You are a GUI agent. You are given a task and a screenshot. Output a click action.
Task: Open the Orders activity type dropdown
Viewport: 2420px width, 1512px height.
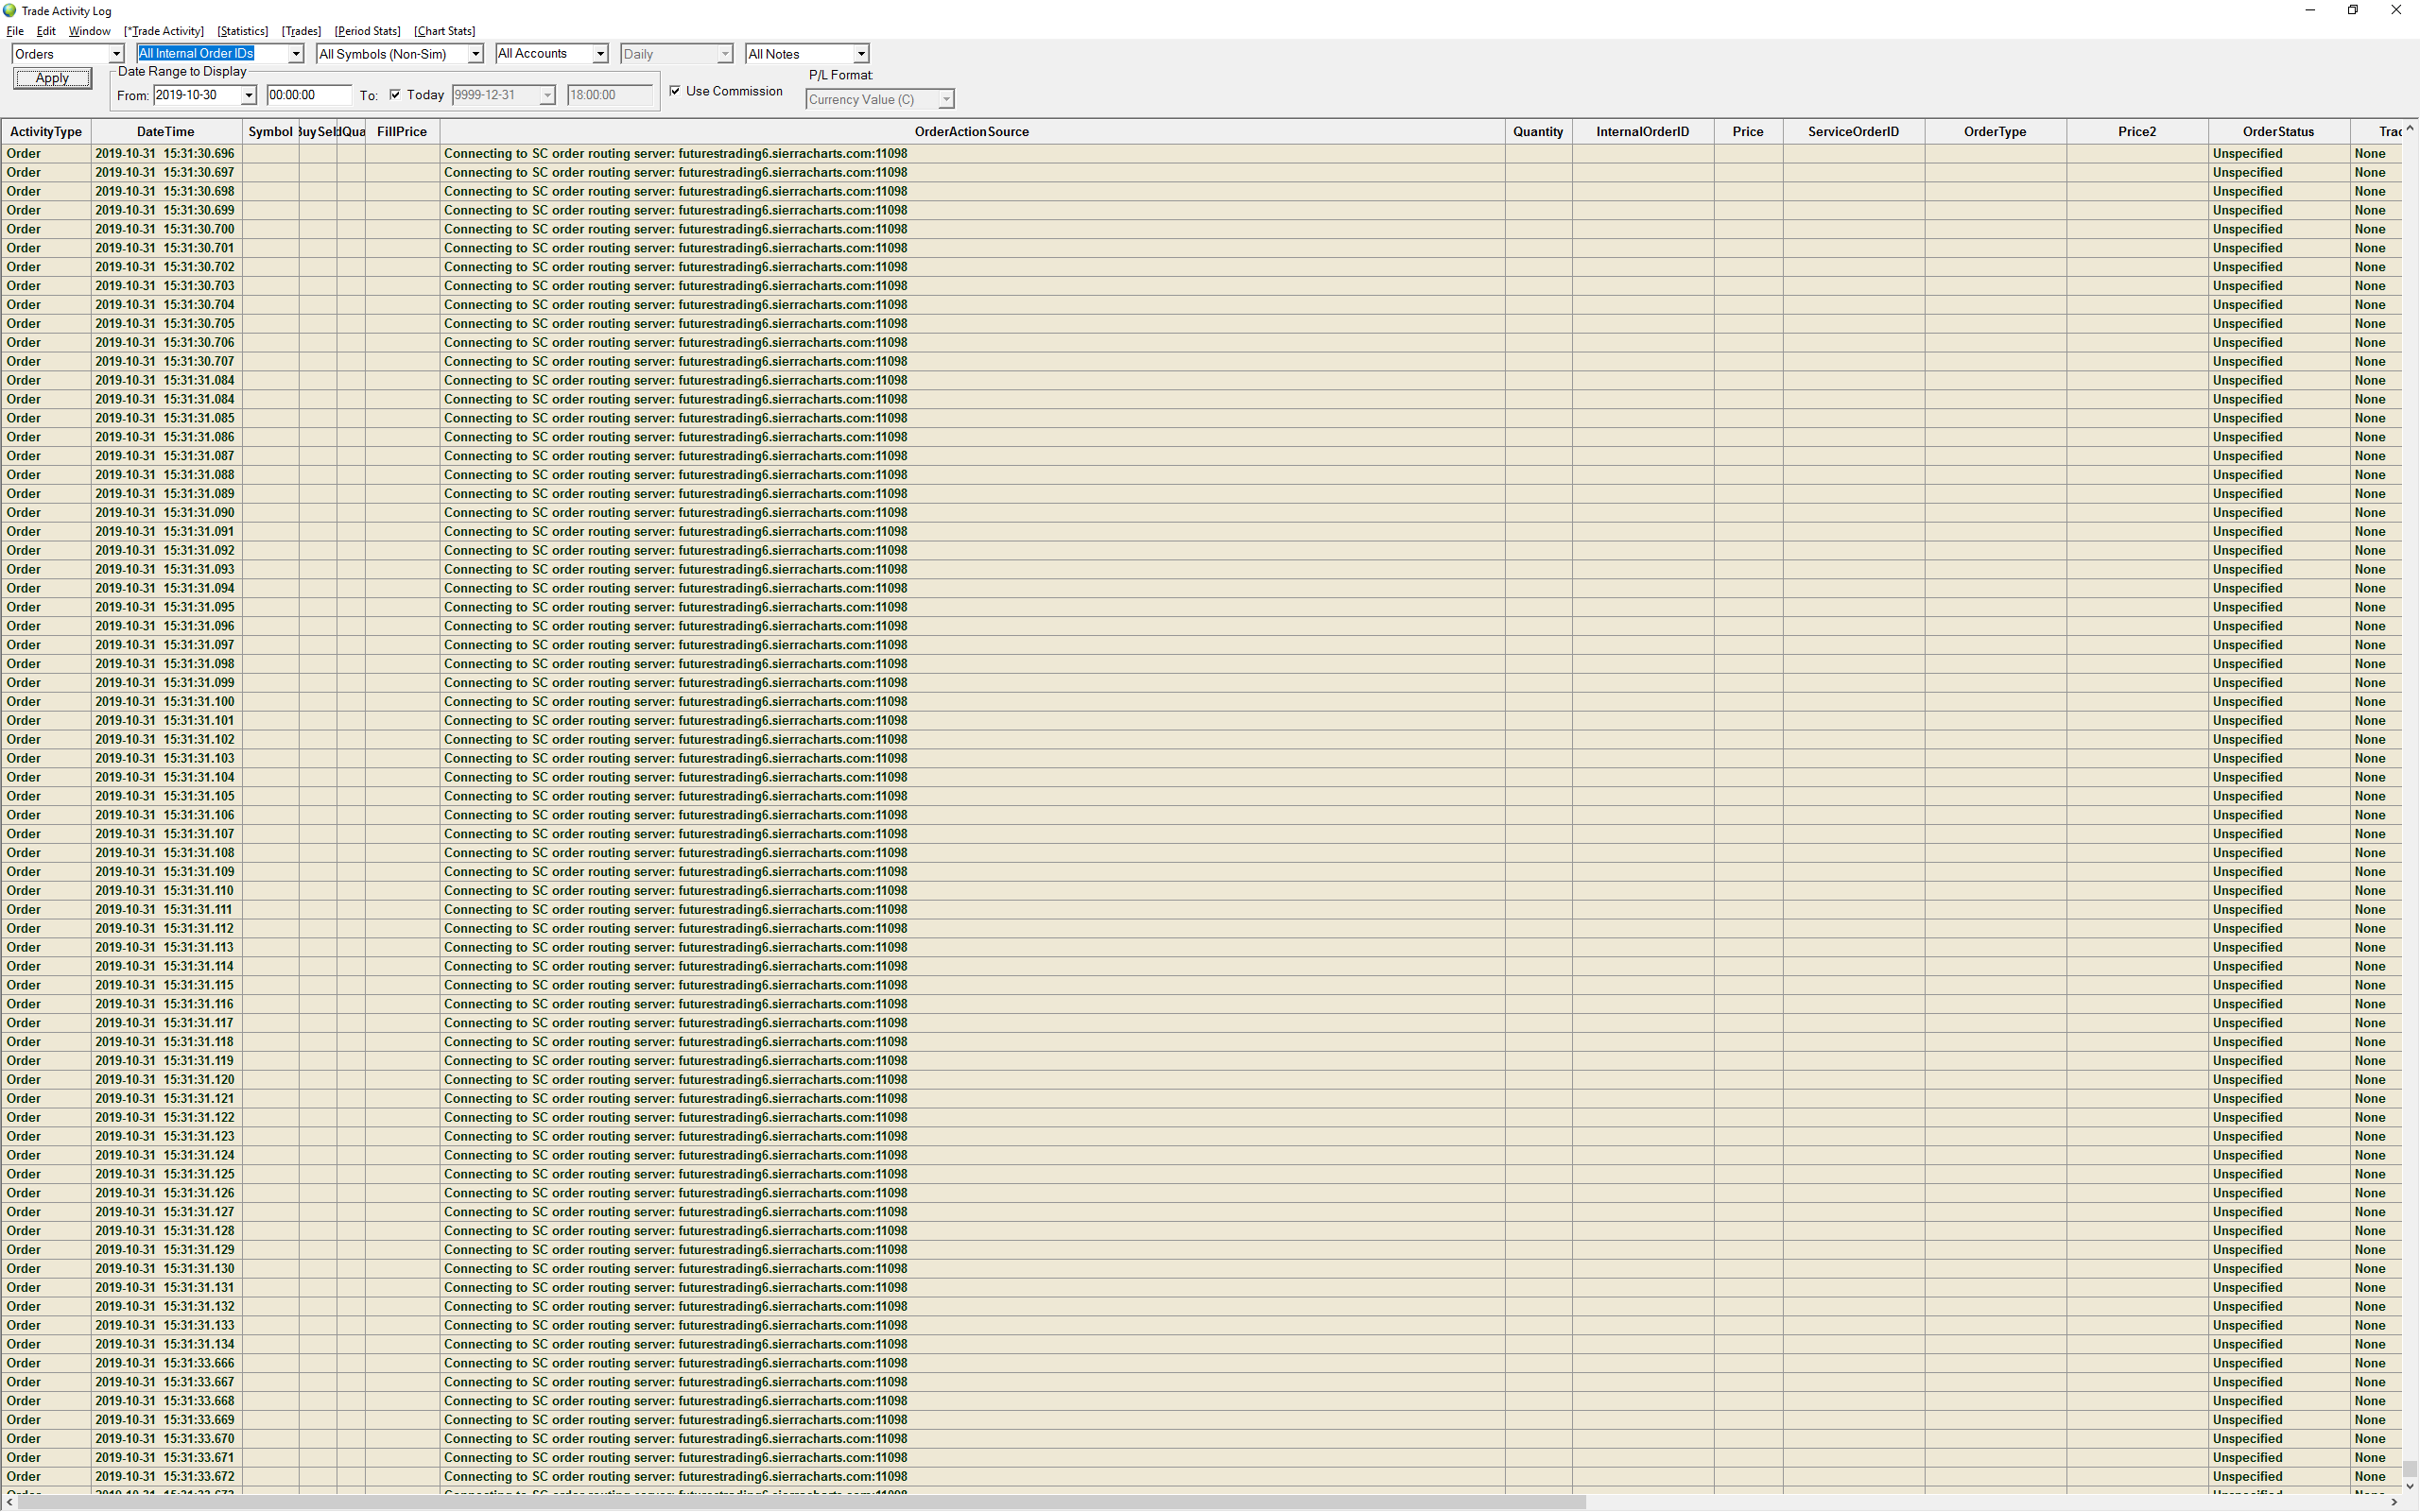point(116,54)
